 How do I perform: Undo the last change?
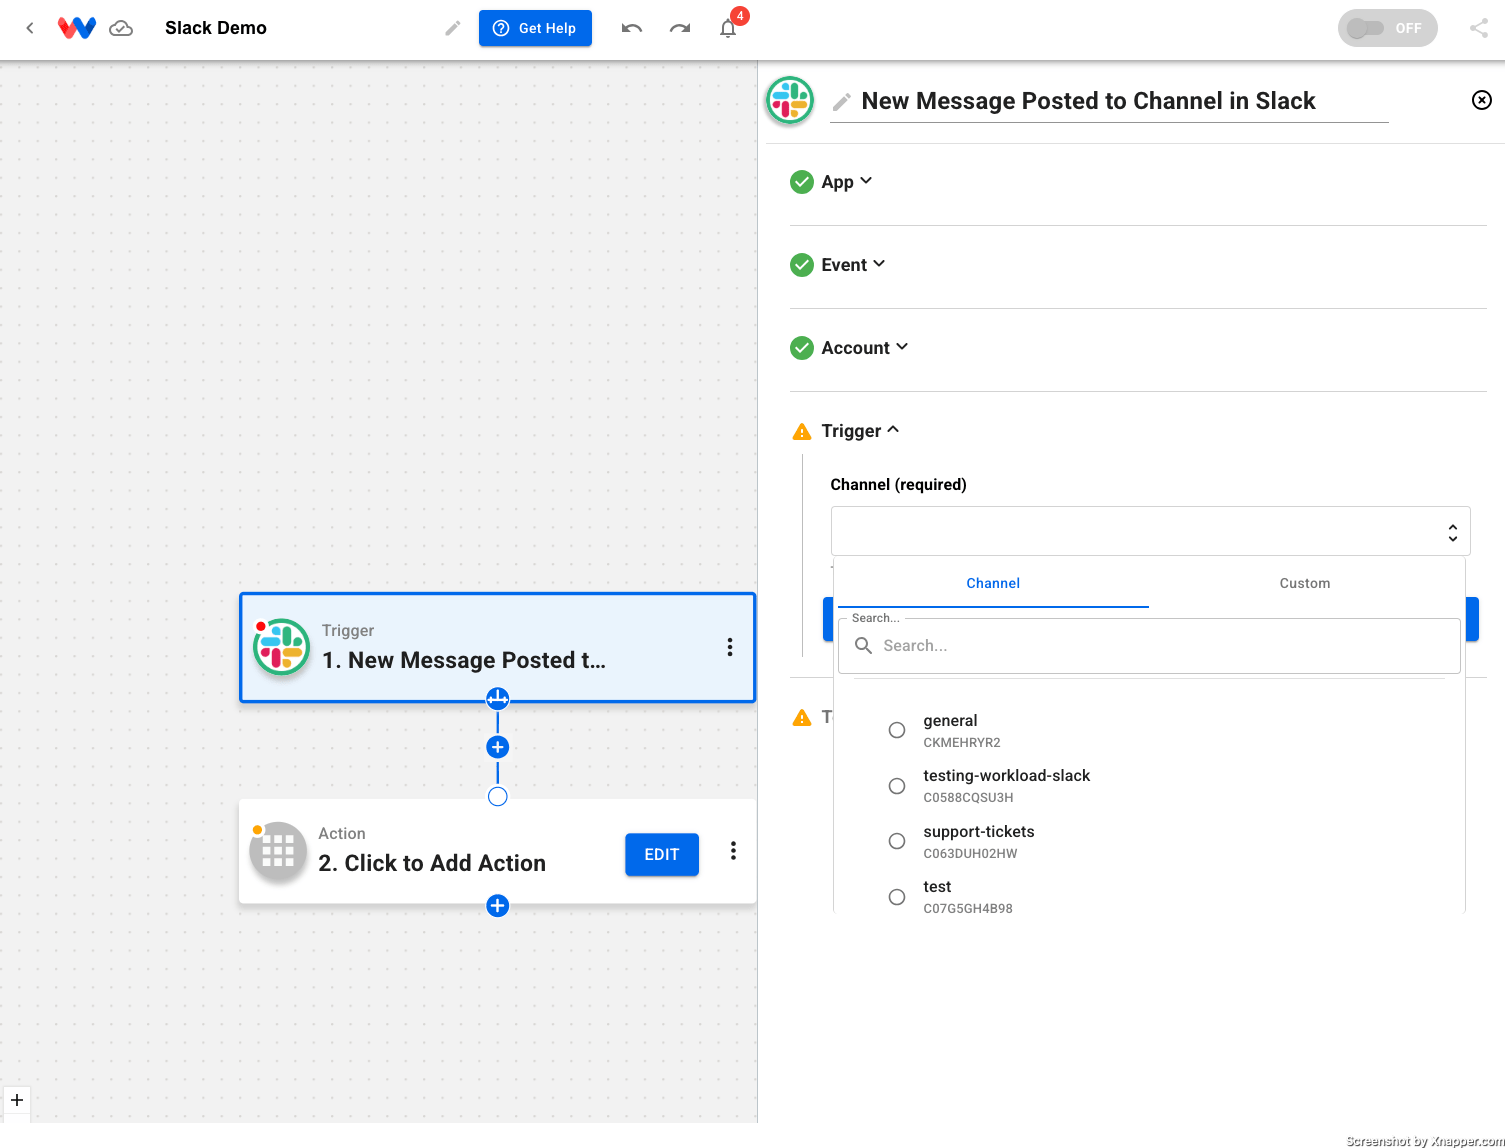(632, 28)
